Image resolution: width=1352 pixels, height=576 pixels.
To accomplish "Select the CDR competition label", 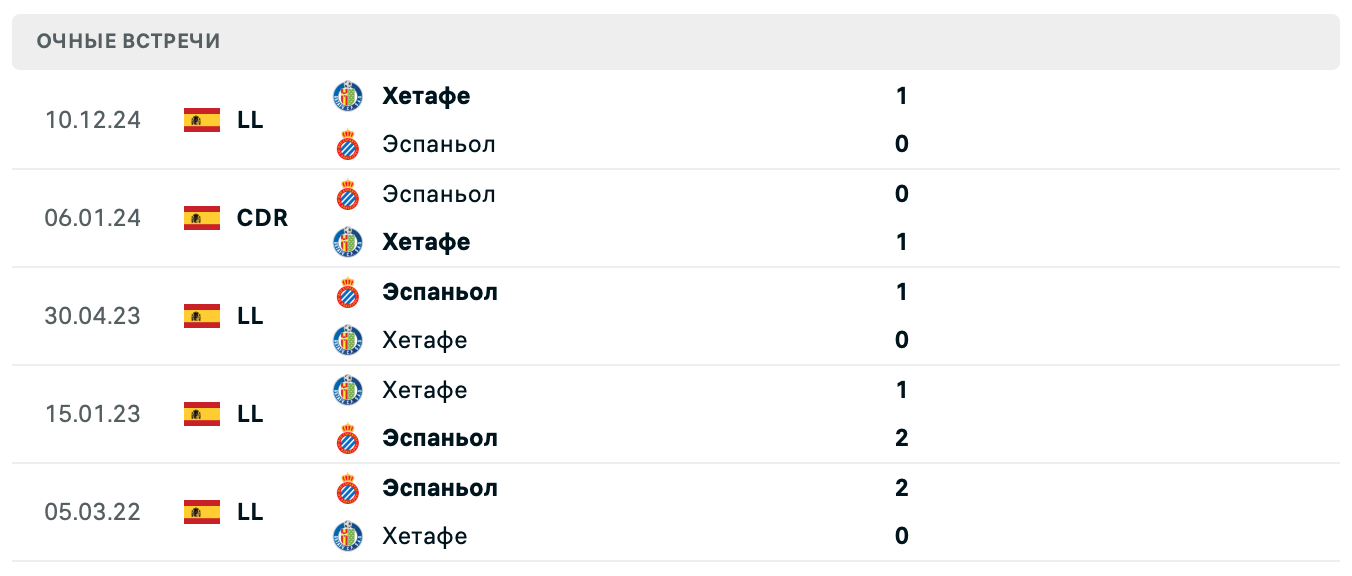I will pyautogui.click(x=263, y=218).
